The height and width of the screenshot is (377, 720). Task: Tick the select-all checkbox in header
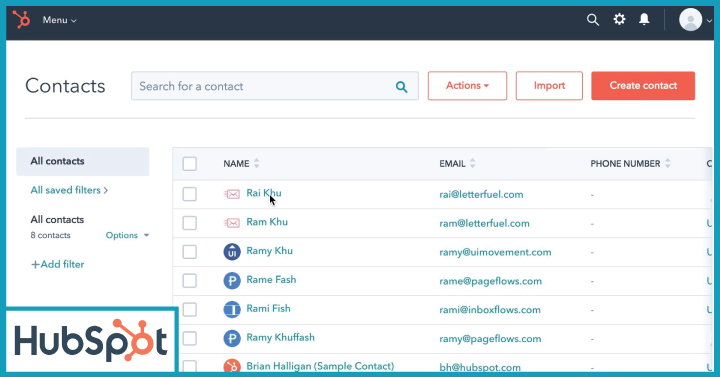pyautogui.click(x=190, y=163)
